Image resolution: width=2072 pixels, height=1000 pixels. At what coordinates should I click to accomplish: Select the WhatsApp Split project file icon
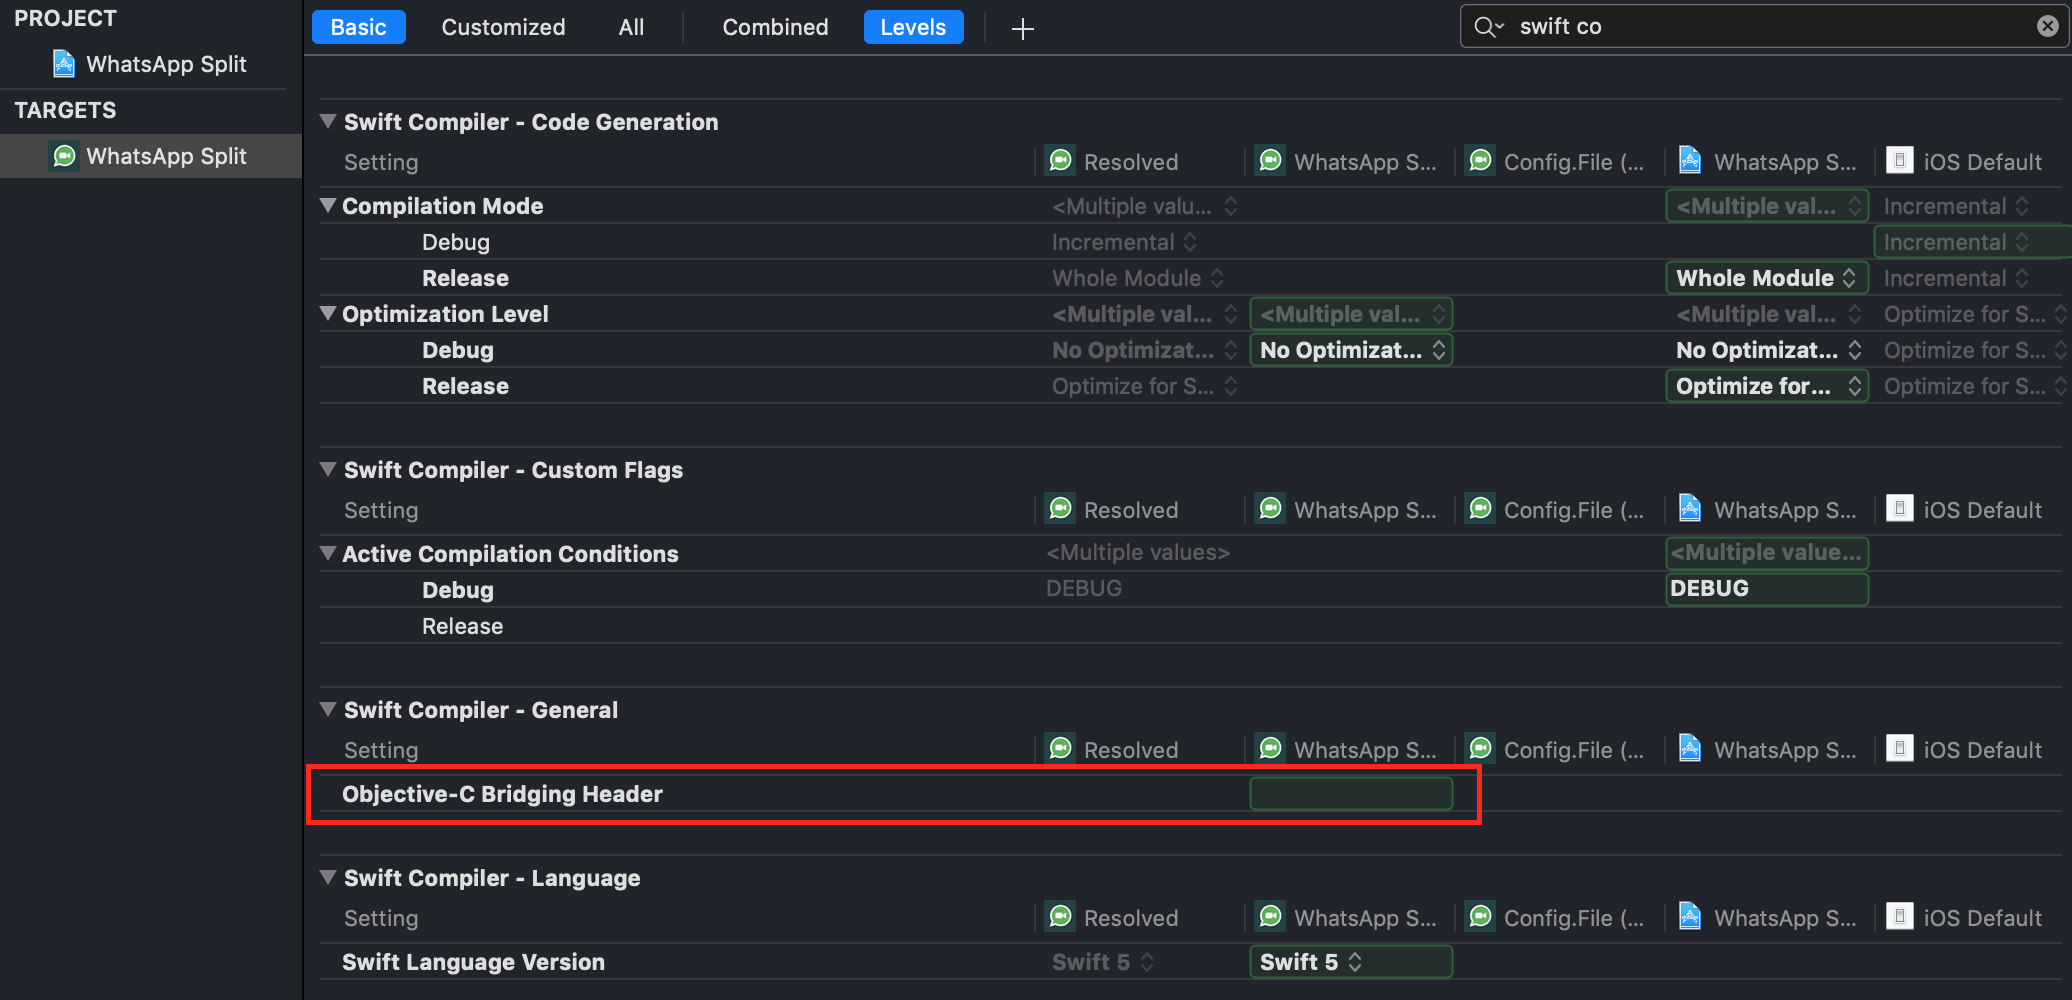(64, 64)
